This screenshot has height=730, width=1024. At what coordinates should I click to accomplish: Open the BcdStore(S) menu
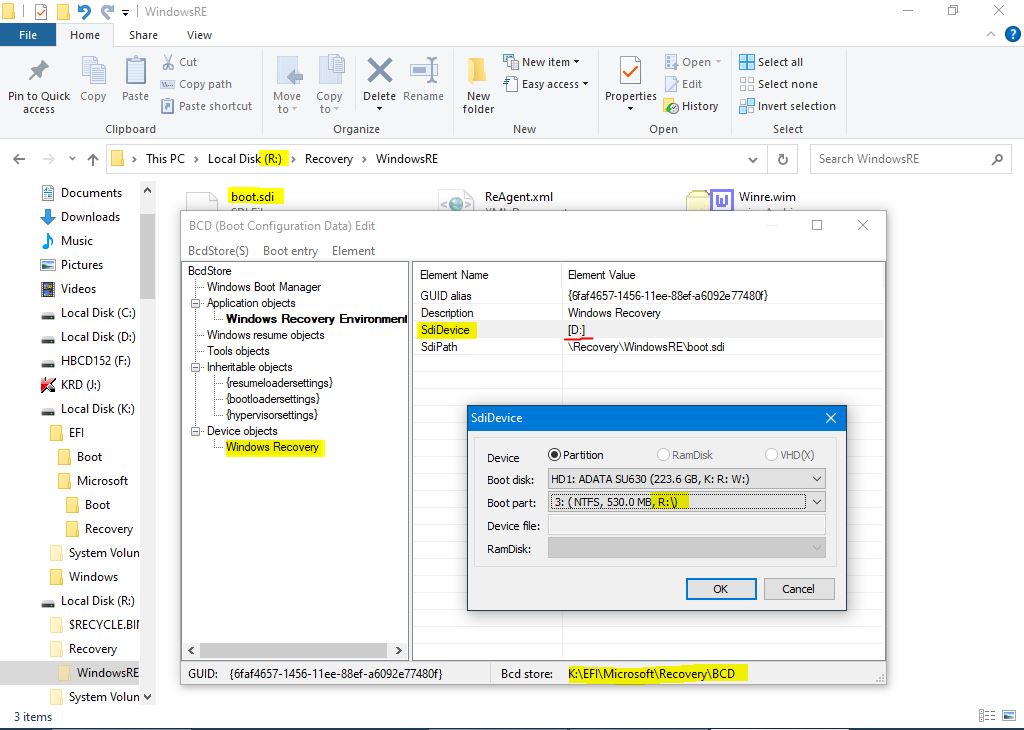(218, 251)
